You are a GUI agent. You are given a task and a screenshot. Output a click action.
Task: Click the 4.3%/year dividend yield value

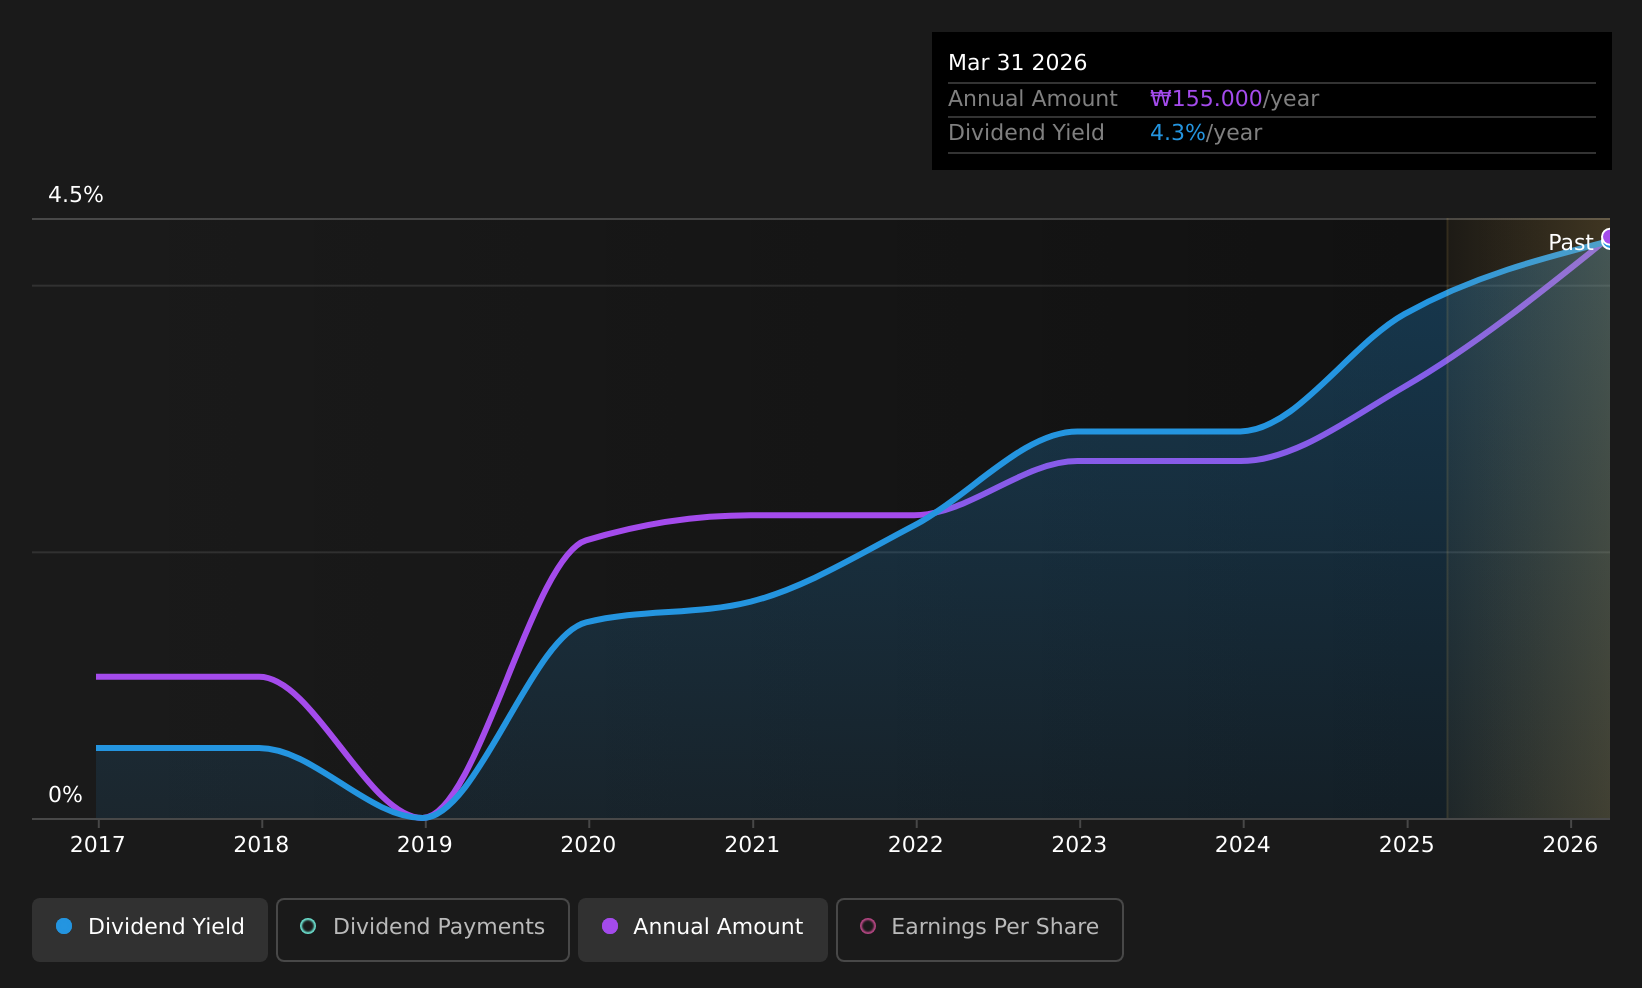[1206, 133]
